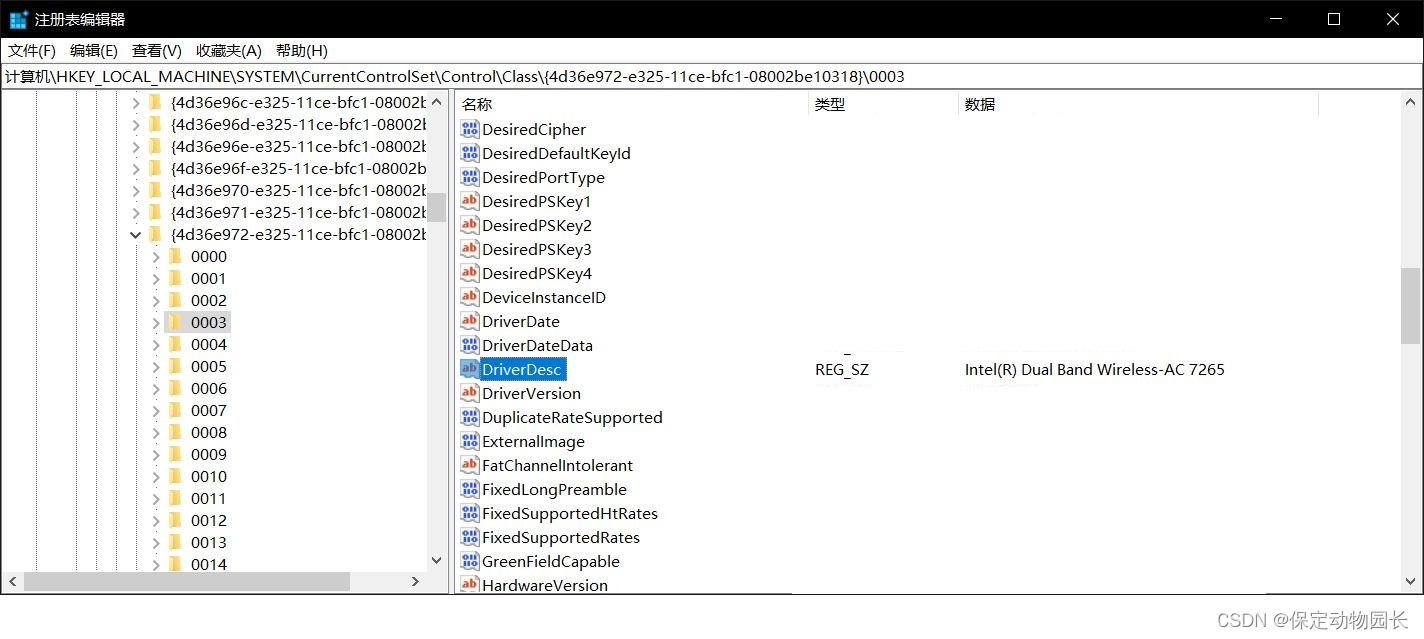Image resolution: width=1424 pixels, height=639 pixels.
Task: Click the folder icon of key 0012
Action: [175, 520]
